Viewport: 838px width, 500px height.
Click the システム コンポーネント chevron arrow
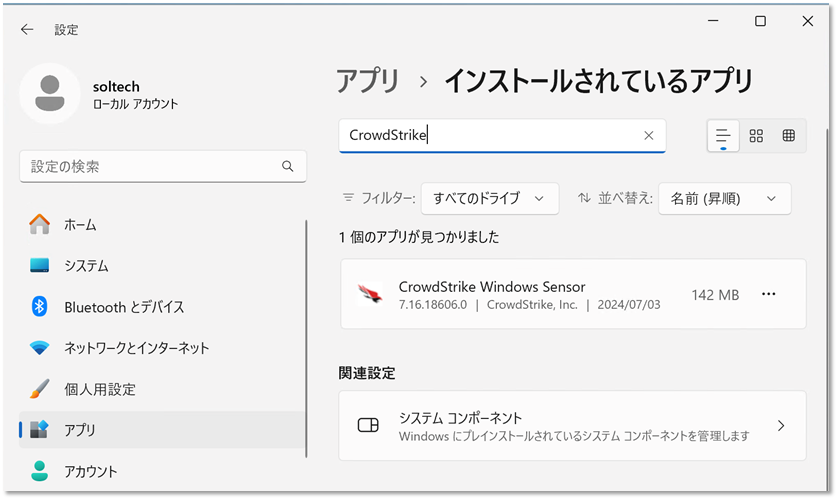[x=781, y=426]
